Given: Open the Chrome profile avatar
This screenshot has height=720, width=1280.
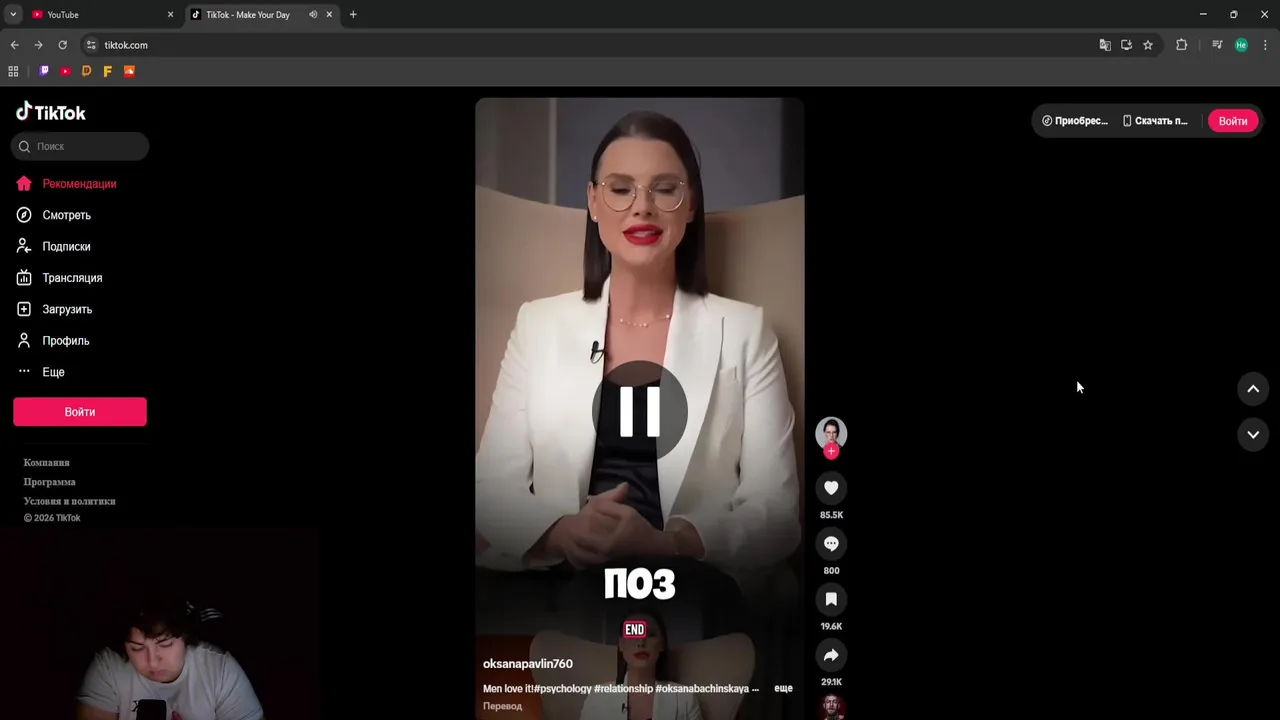Looking at the screenshot, I should 1241,45.
